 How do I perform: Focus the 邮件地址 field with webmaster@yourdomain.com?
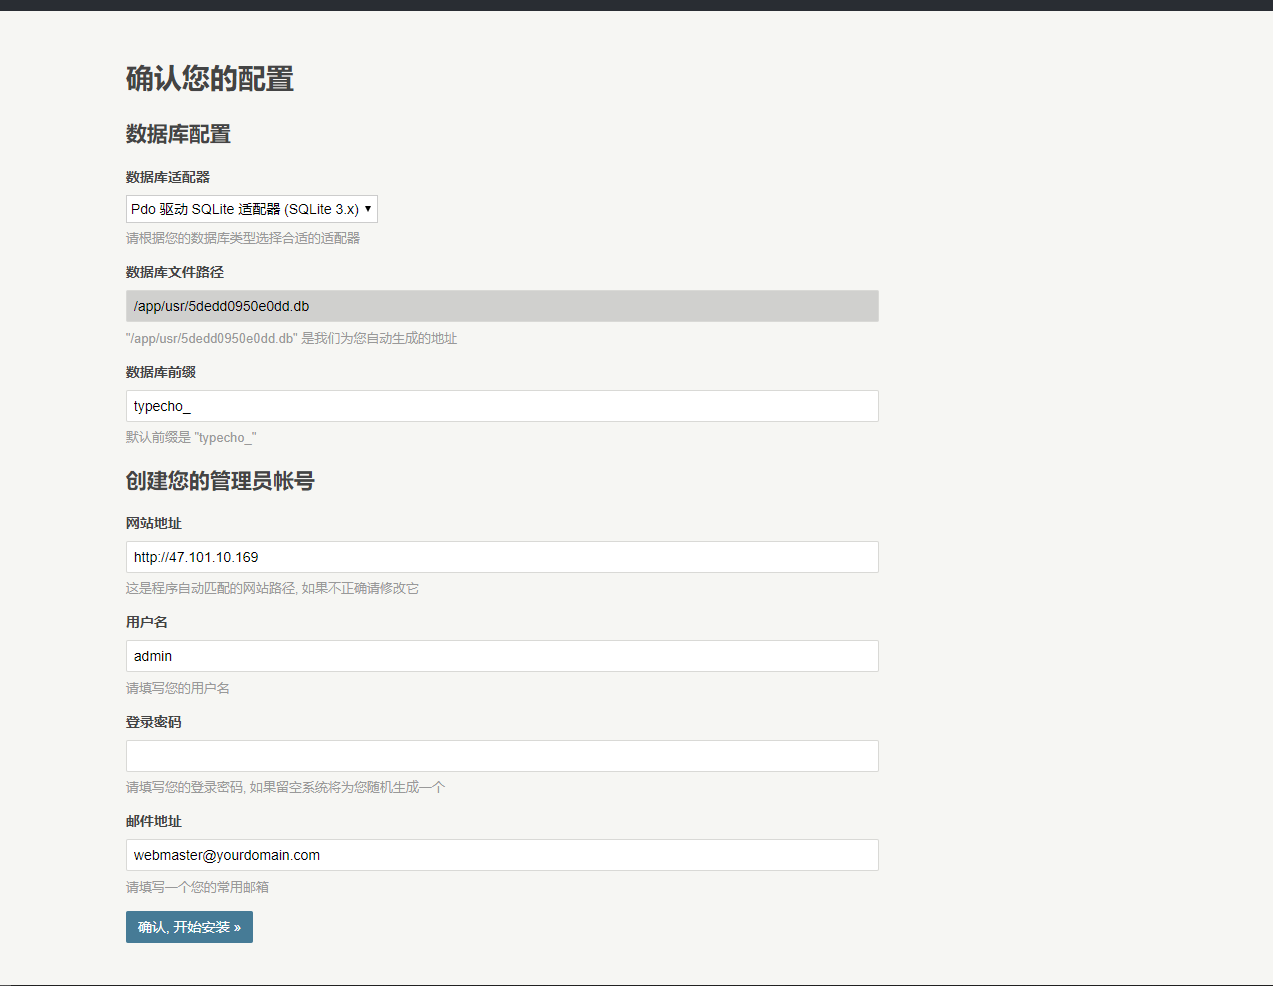[x=502, y=855]
